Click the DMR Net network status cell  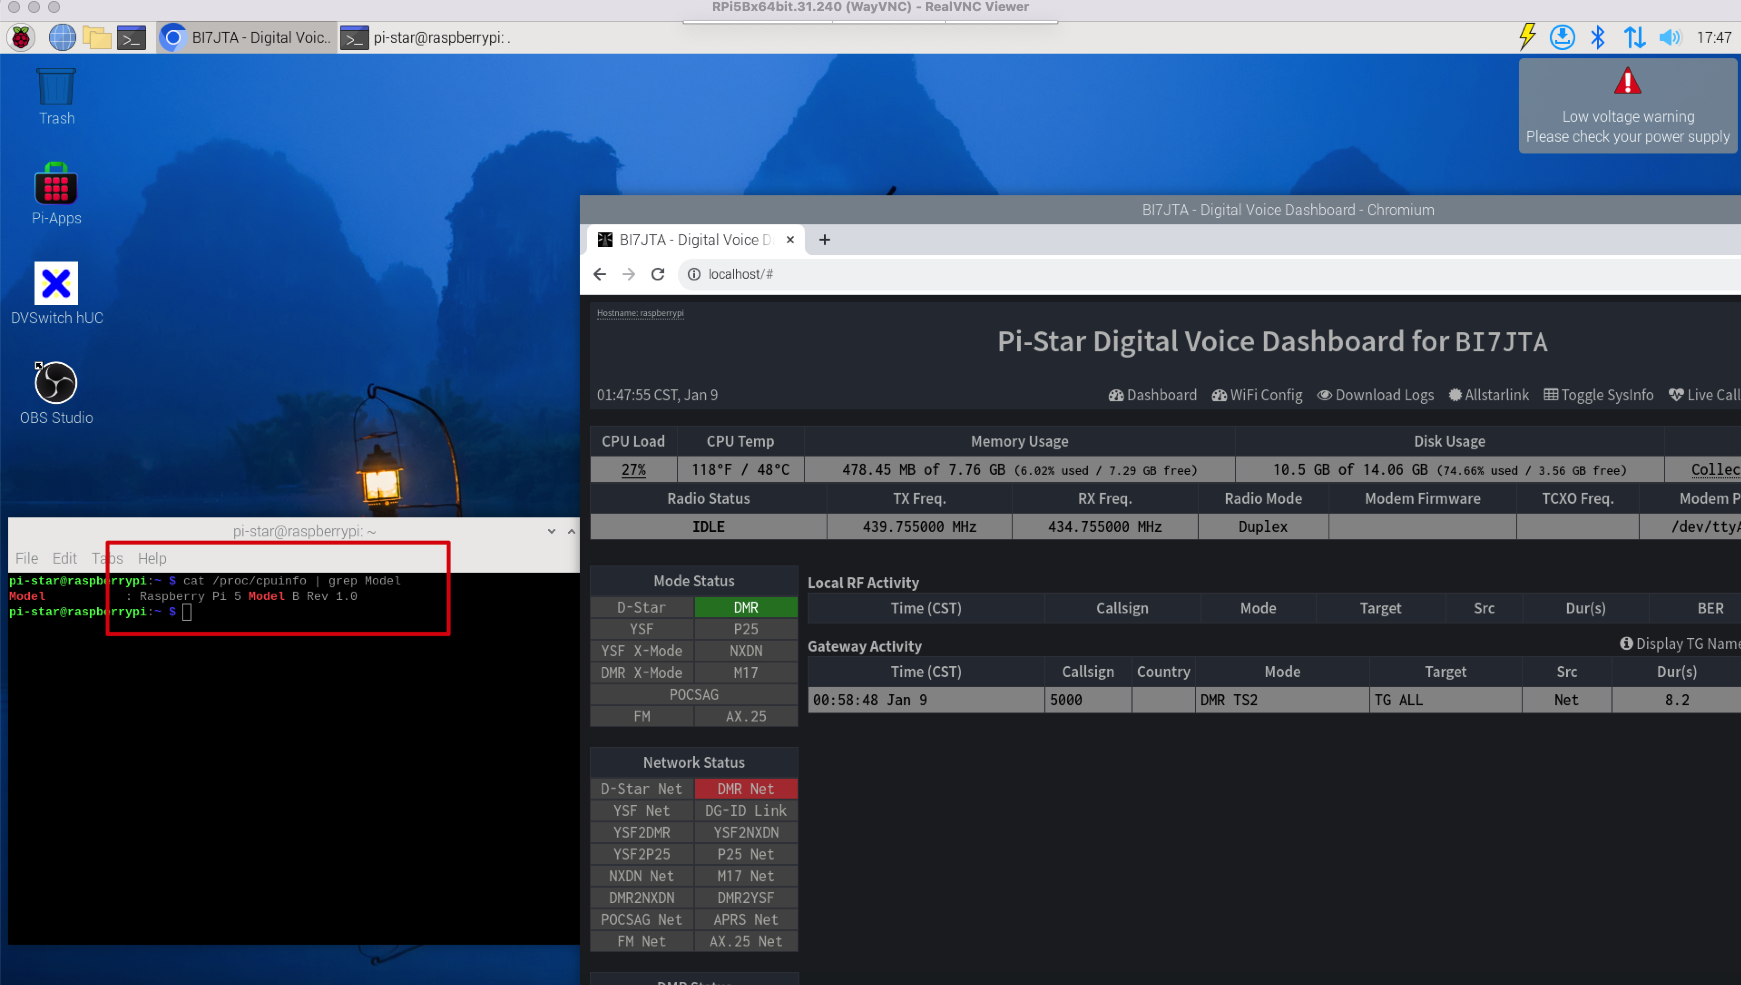pyautogui.click(x=746, y=789)
